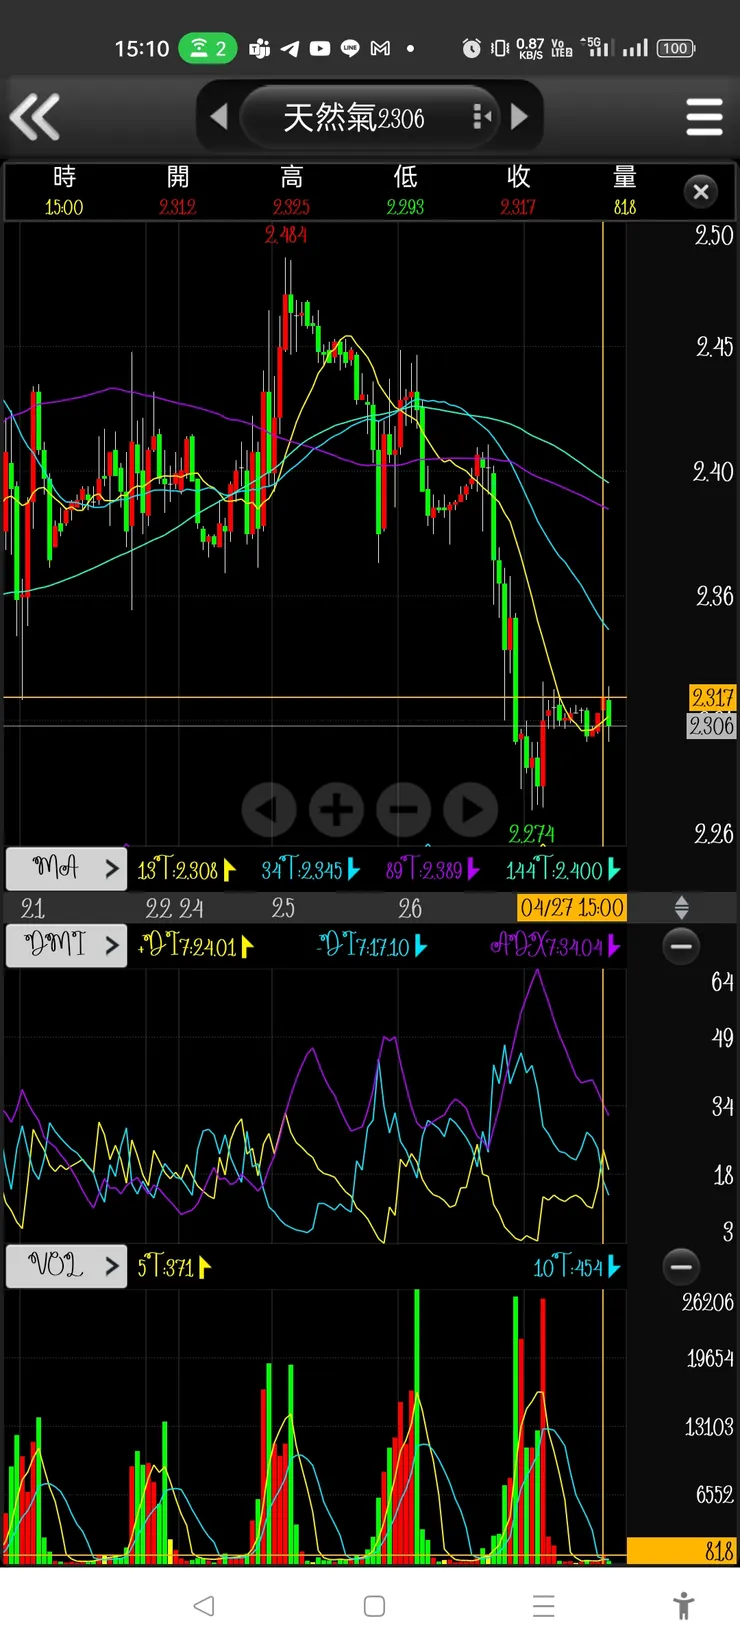
Task: Tap the Telegram notification icon
Action: (x=289, y=48)
